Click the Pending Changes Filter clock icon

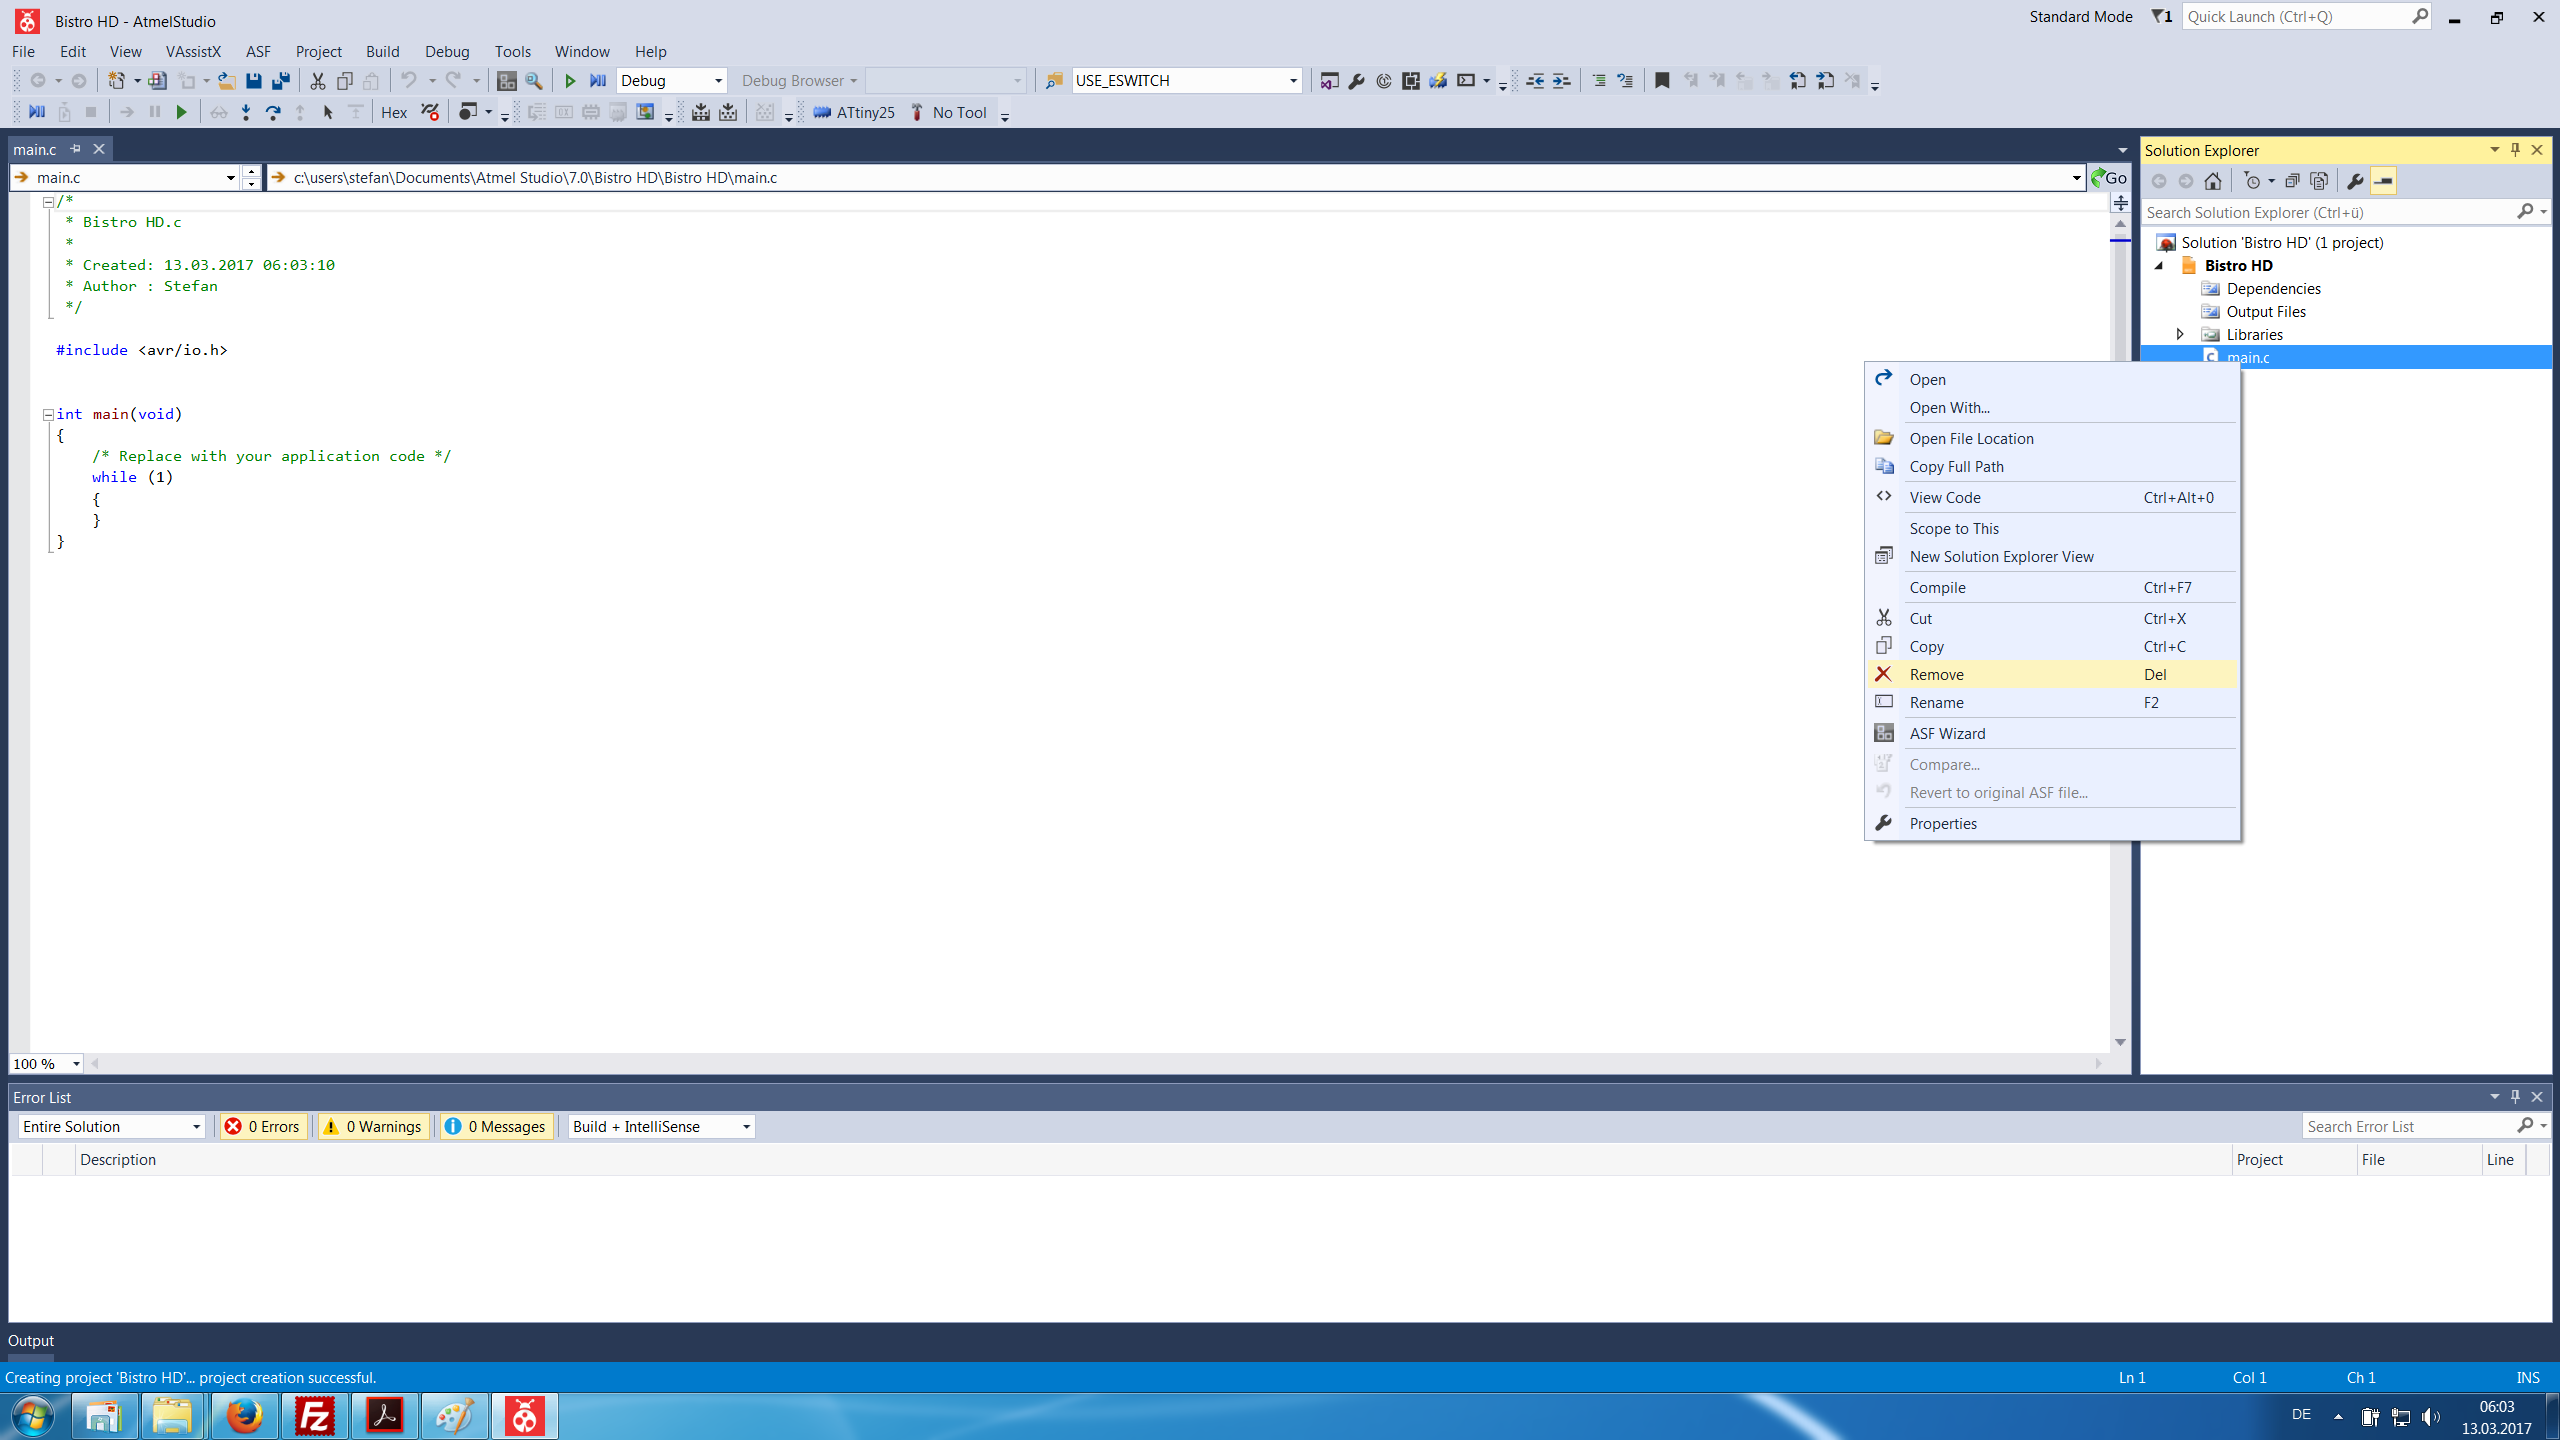(x=2252, y=181)
